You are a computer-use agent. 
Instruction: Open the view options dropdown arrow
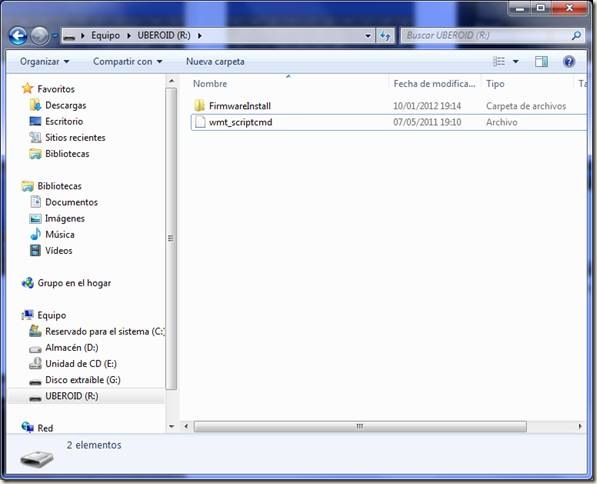click(516, 61)
